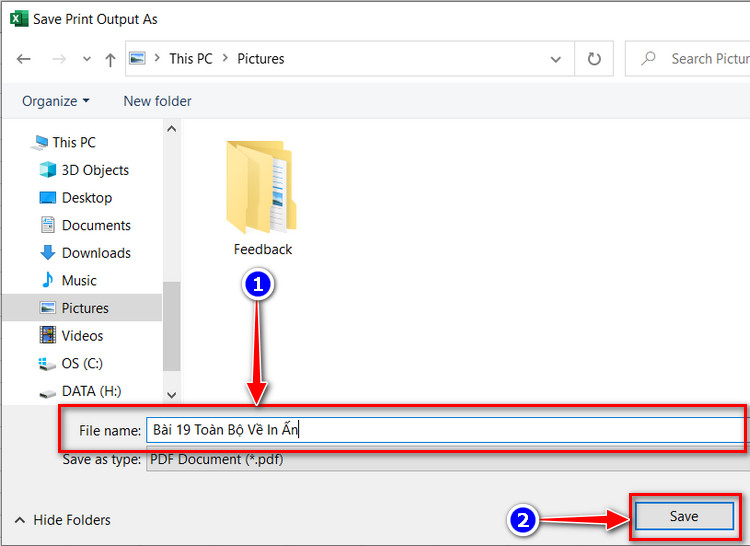Image resolution: width=750 pixels, height=546 pixels.
Task: Click sidebar scrollbar up arrow
Action: pyautogui.click(x=171, y=129)
